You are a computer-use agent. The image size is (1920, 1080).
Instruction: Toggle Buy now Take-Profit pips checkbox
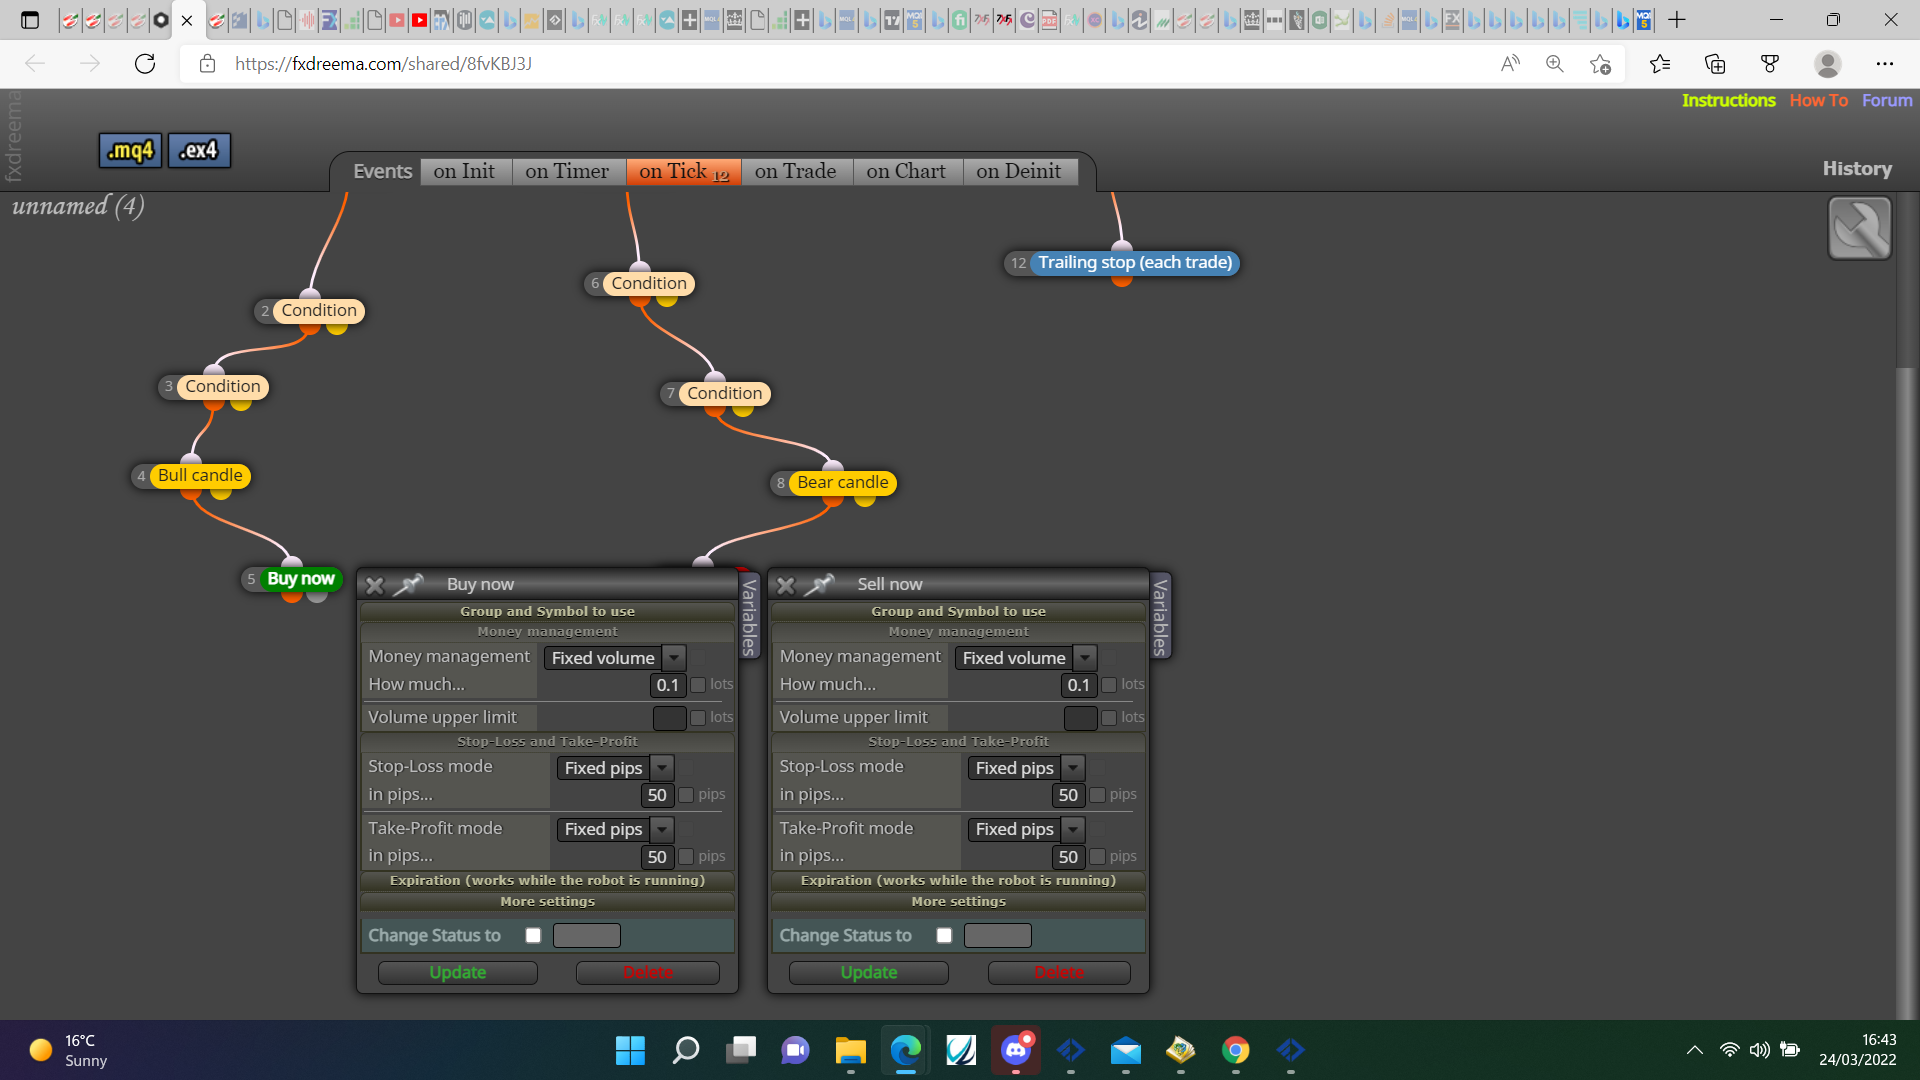click(686, 857)
